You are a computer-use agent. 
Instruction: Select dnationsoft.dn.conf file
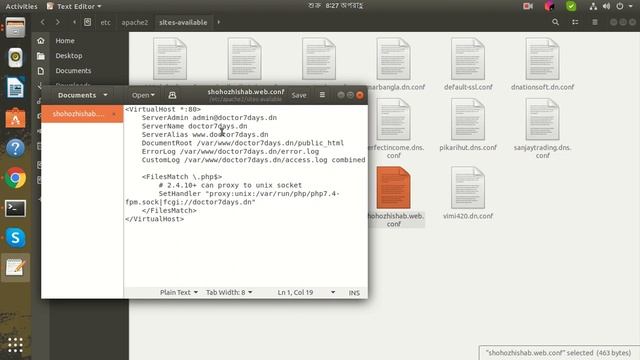[542, 64]
